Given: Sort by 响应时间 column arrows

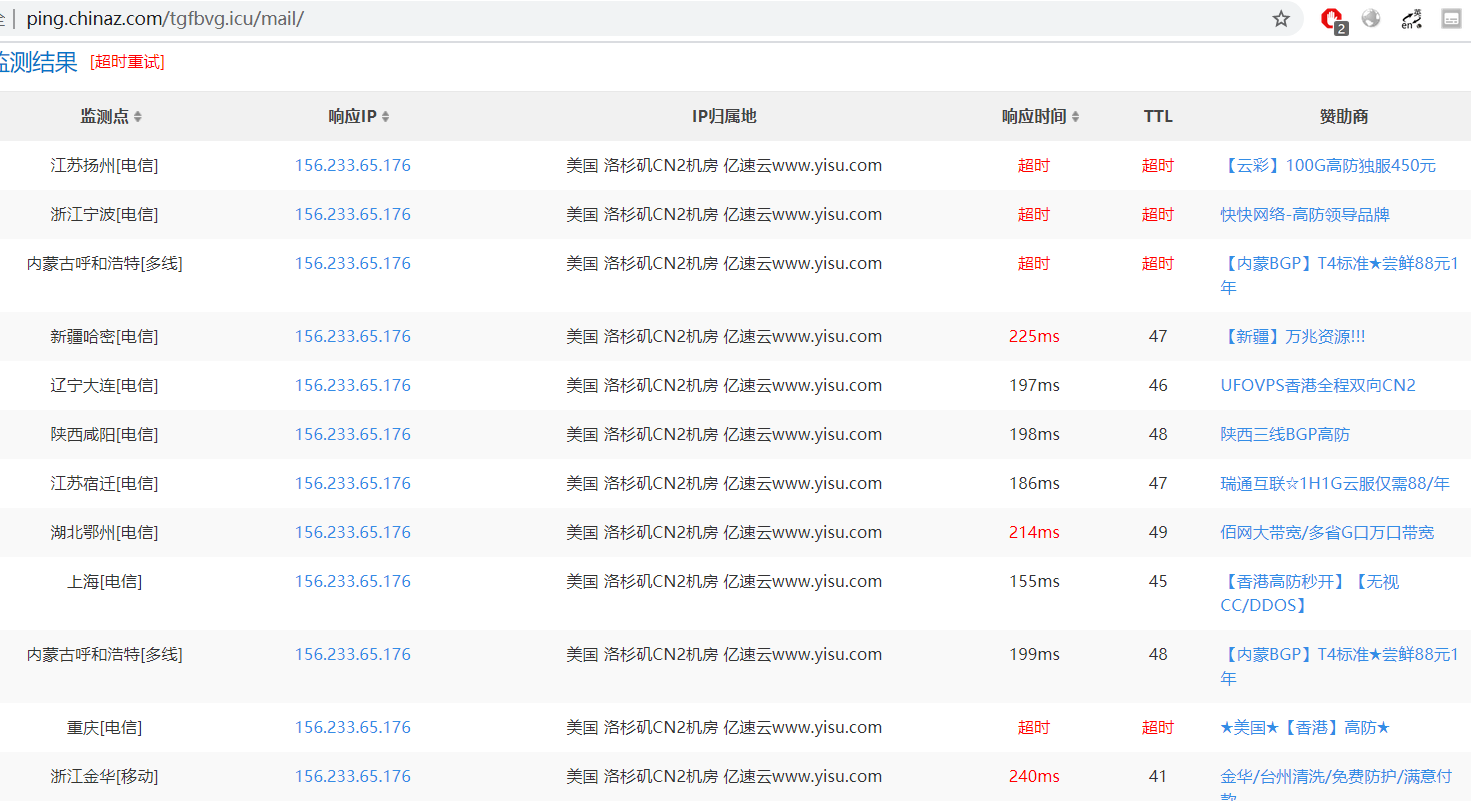Looking at the screenshot, I should 1075,117.
